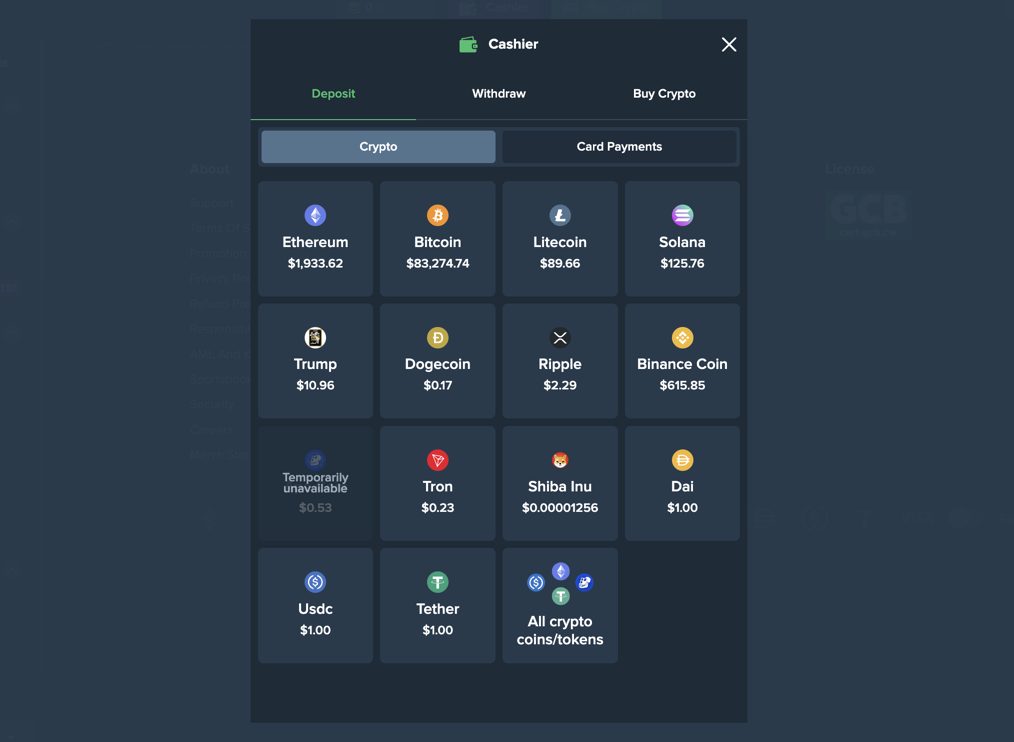The width and height of the screenshot is (1014, 742).
Task: Select the Tron label
Action: pyautogui.click(x=438, y=486)
